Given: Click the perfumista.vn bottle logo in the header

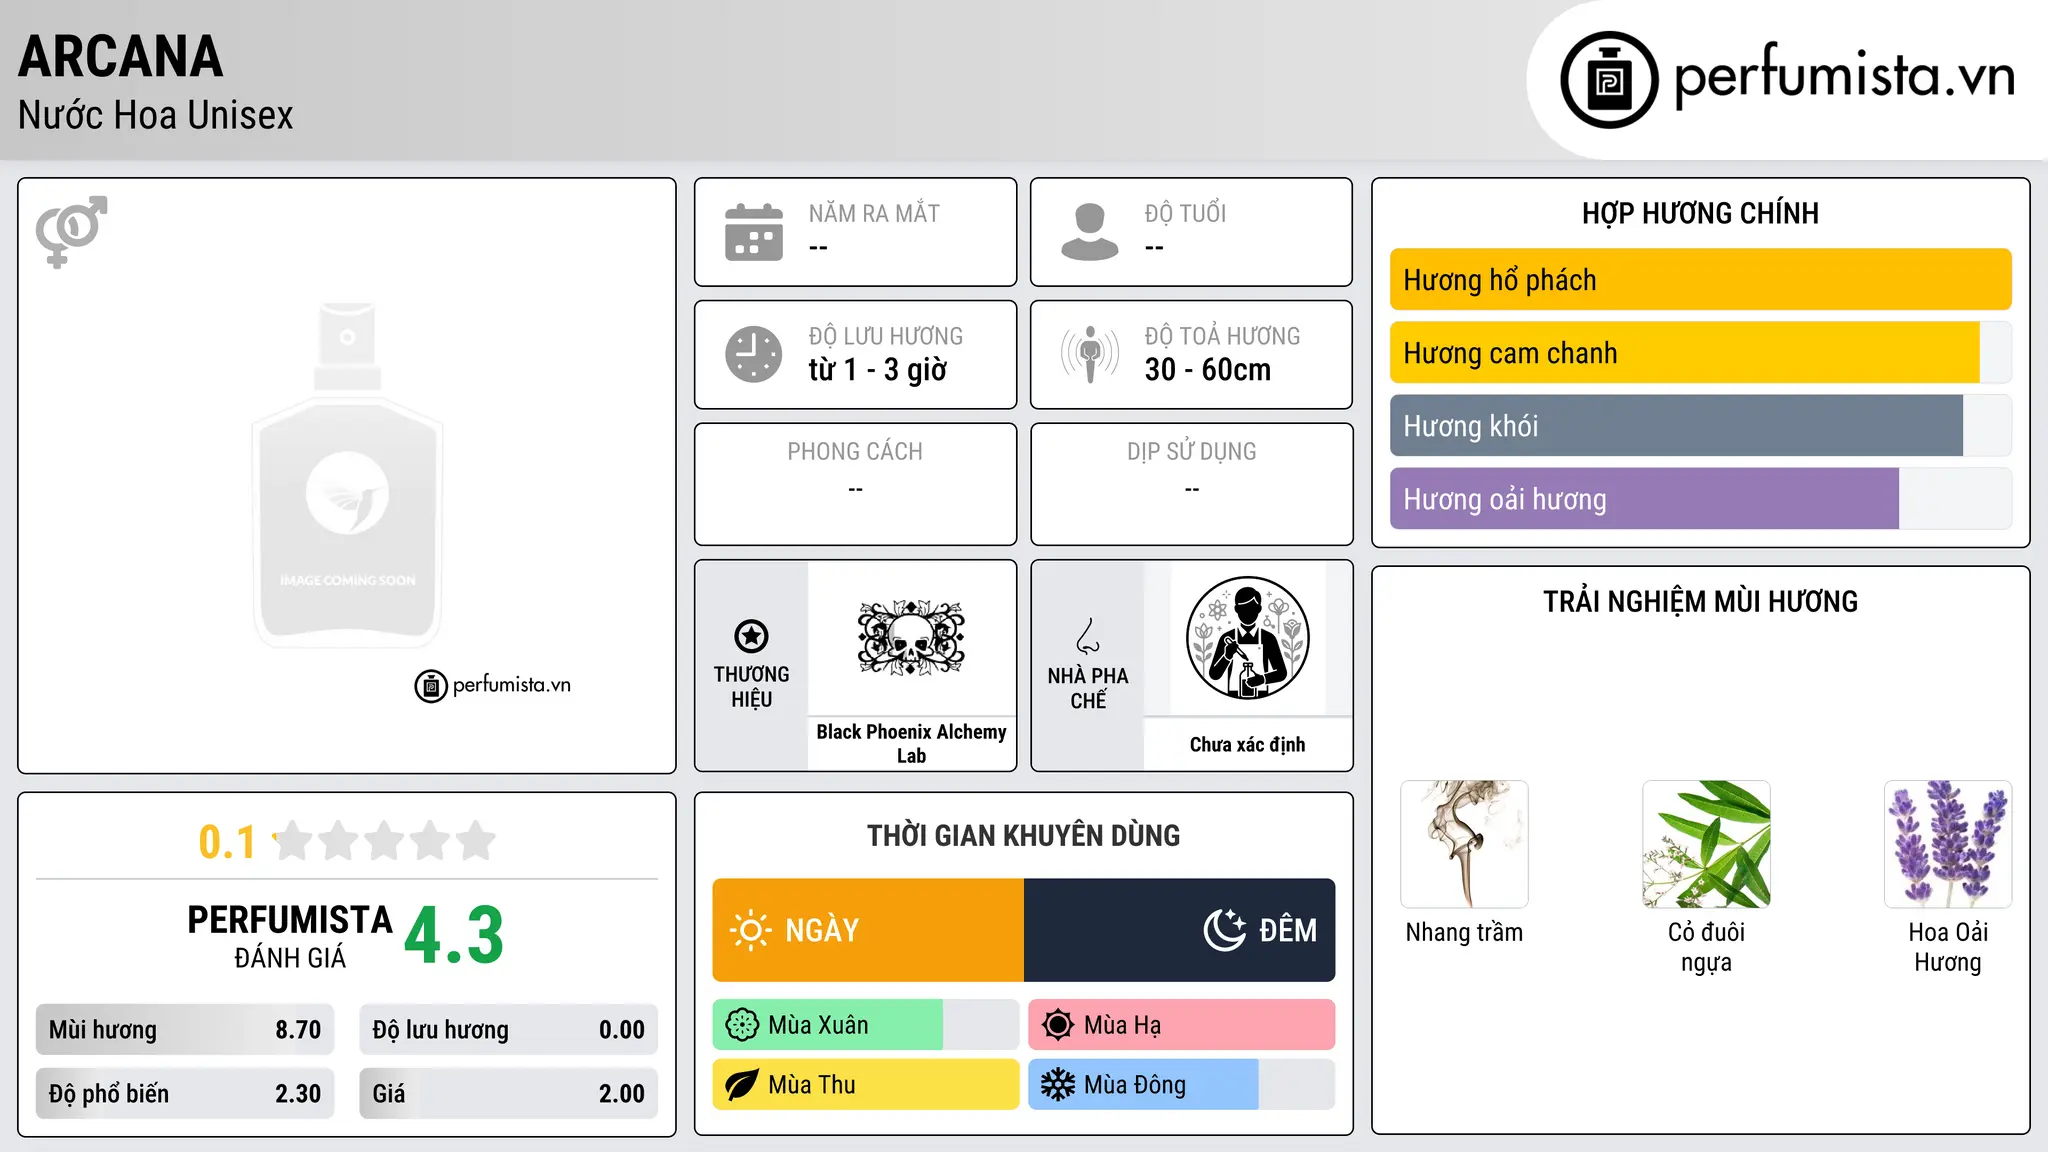Looking at the screenshot, I should click(x=1609, y=80).
